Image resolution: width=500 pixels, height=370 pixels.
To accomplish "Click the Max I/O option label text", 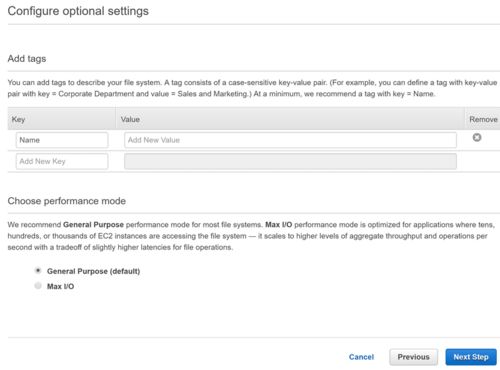I will pyautogui.click(x=60, y=286).
